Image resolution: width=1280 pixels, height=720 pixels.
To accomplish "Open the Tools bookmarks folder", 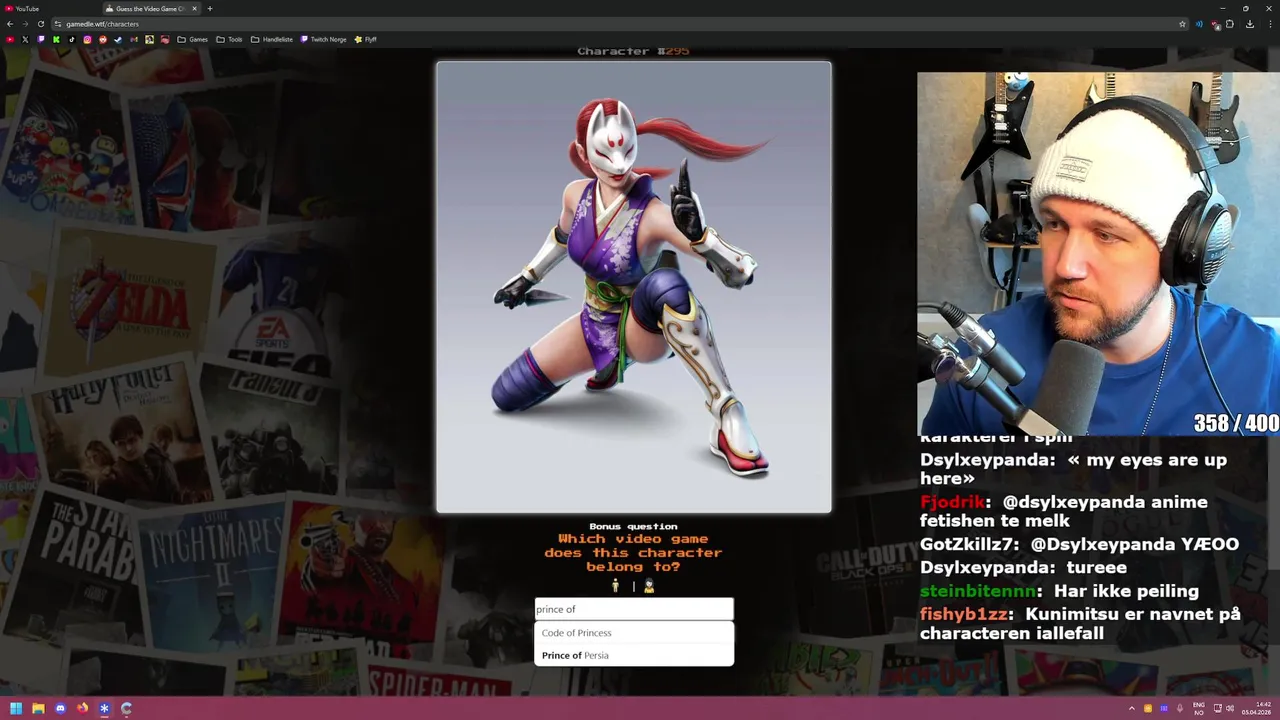I will point(229,39).
